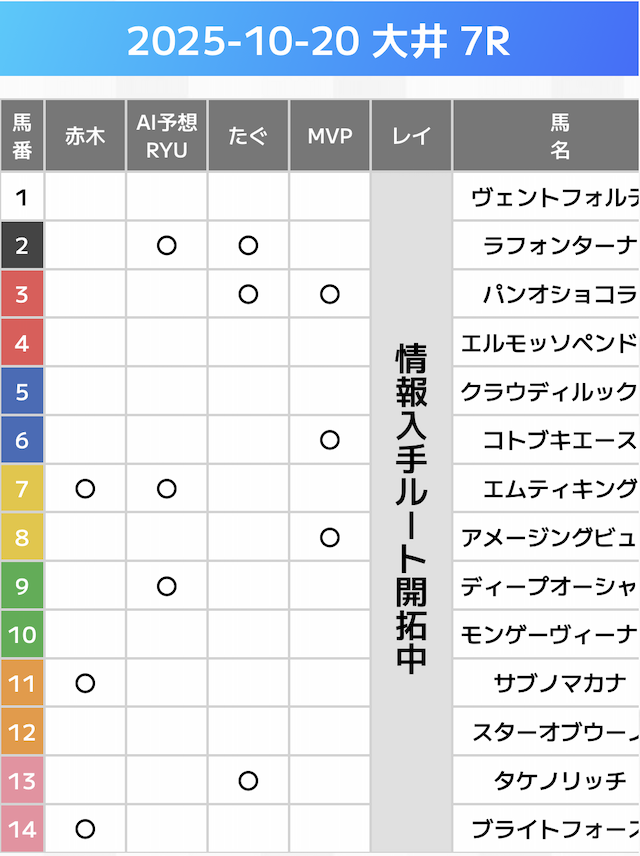The width and height of the screenshot is (640, 856).
Task: Select the AI予想 RYU column header
Action: pos(167,136)
